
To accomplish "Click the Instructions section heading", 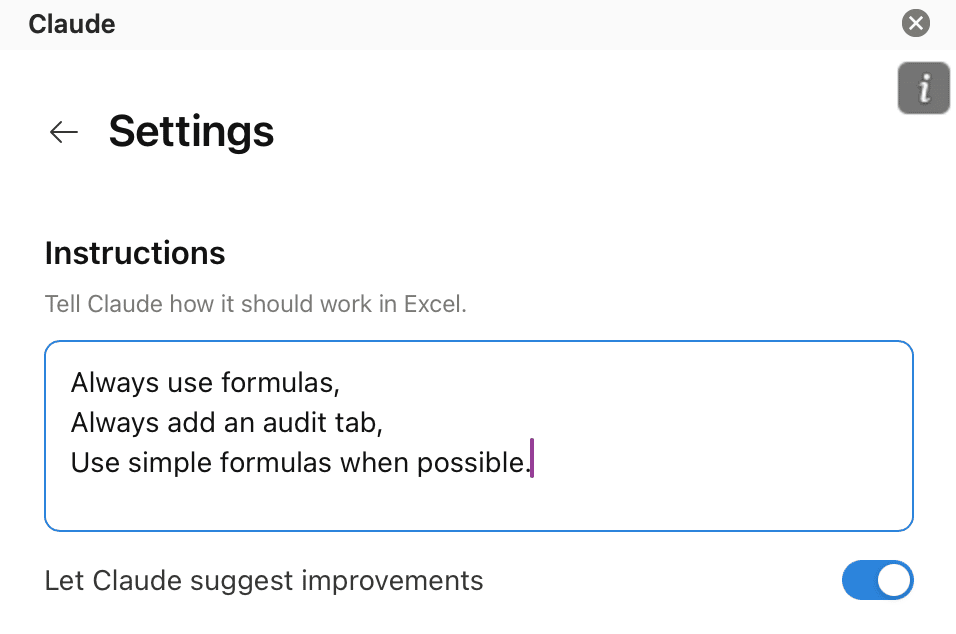I will [135, 253].
